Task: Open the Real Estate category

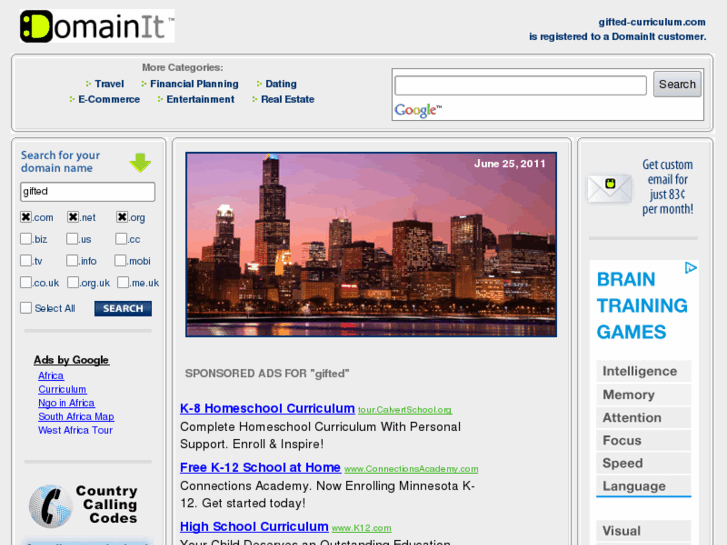Action: (x=287, y=99)
